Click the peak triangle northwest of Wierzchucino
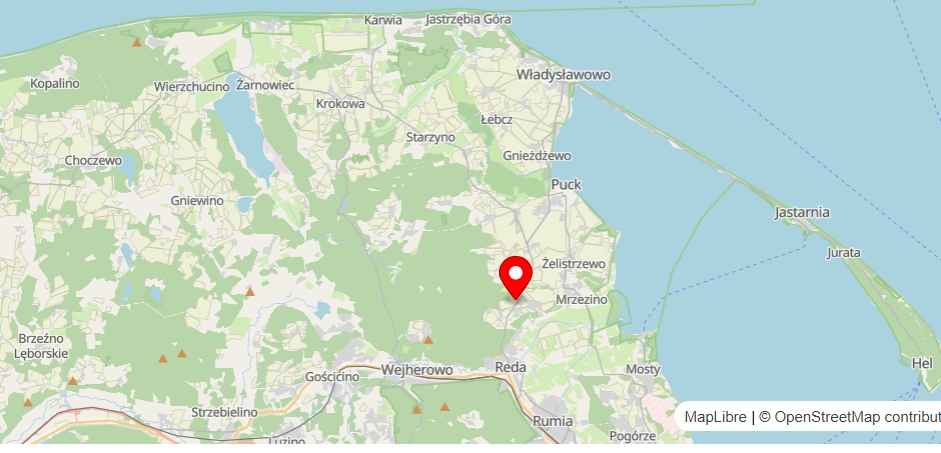This screenshot has width=941, height=453. click(137, 42)
